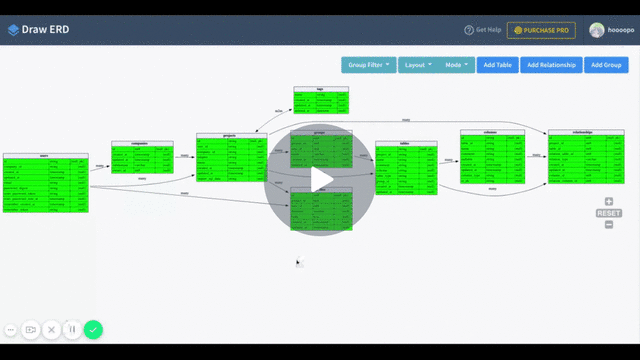
Task: Click the hoooopo user avatar
Action: (x=597, y=30)
